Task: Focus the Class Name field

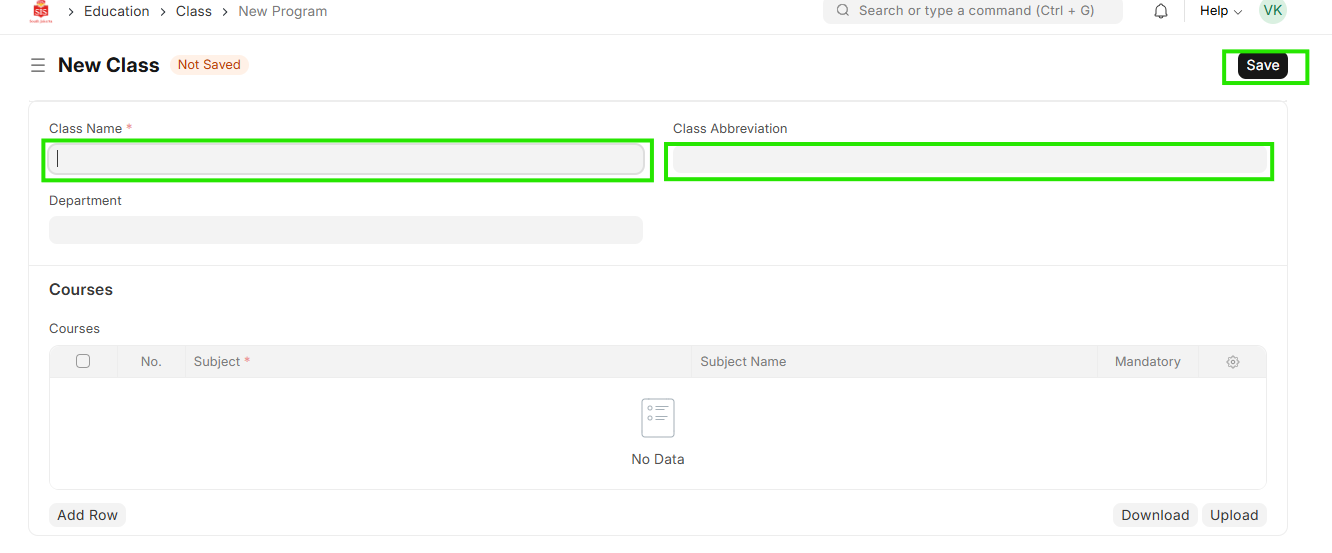Action: click(x=346, y=159)
